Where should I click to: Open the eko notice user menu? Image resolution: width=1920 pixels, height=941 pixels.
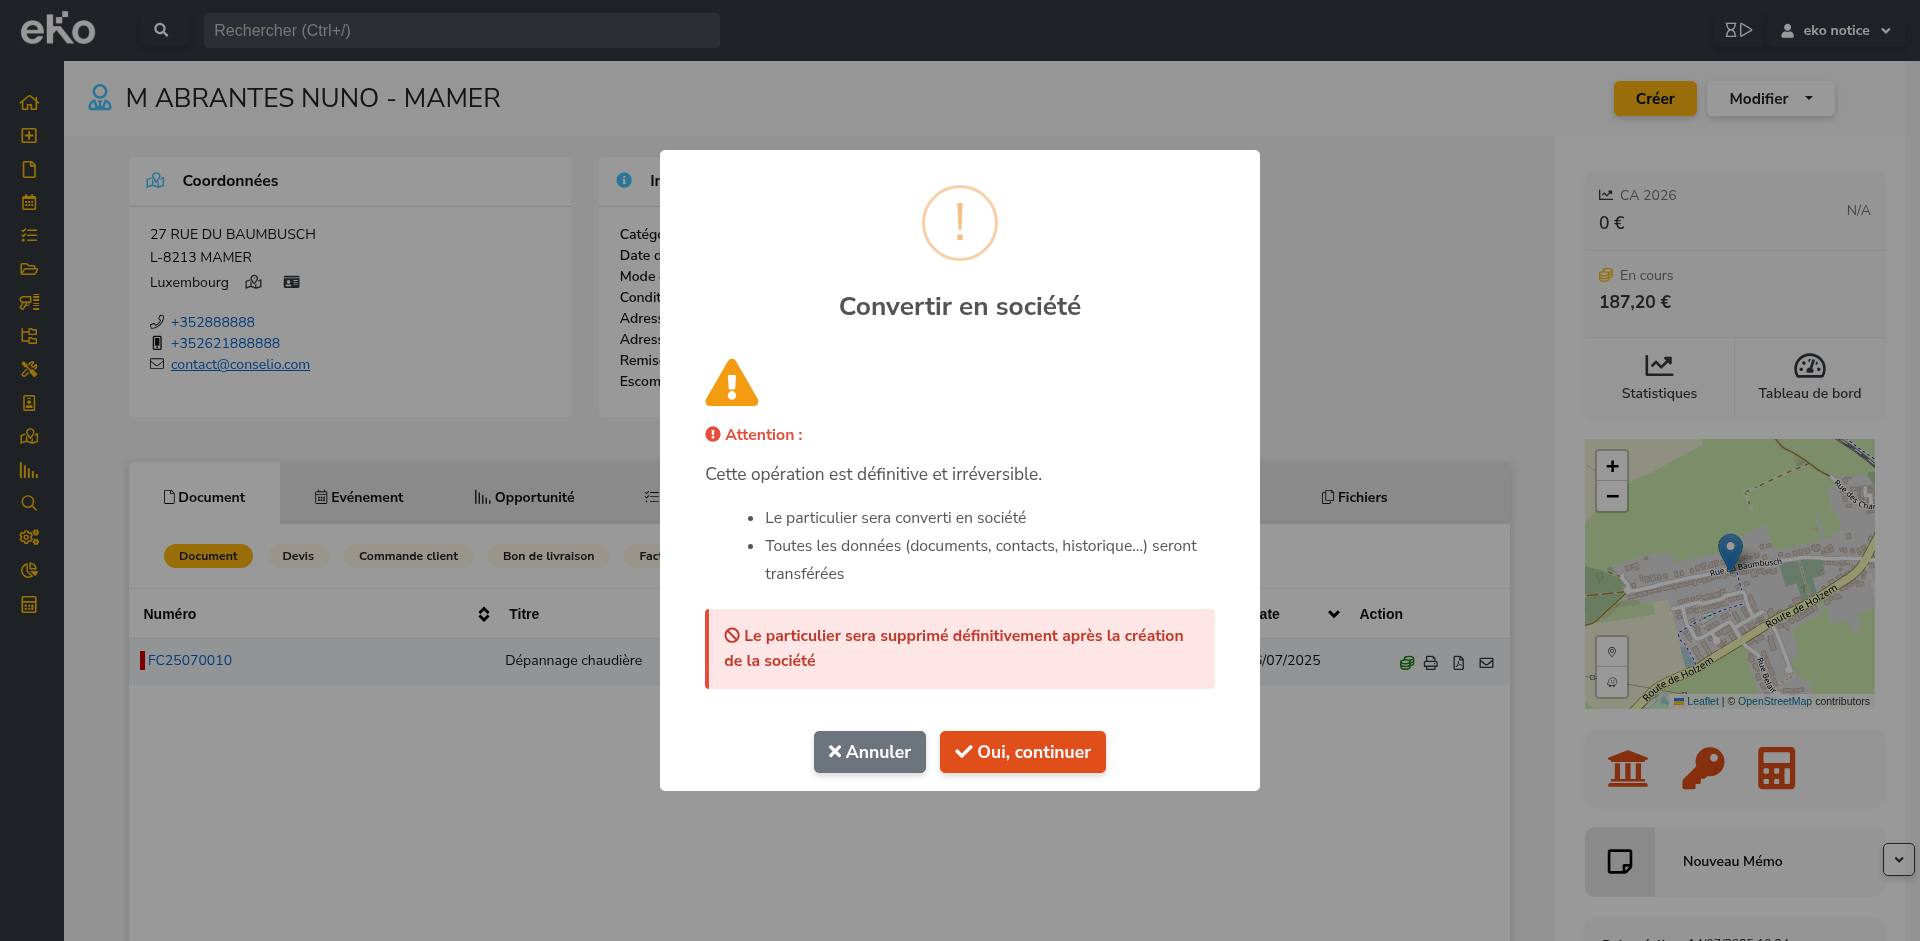click(1836, 30)
